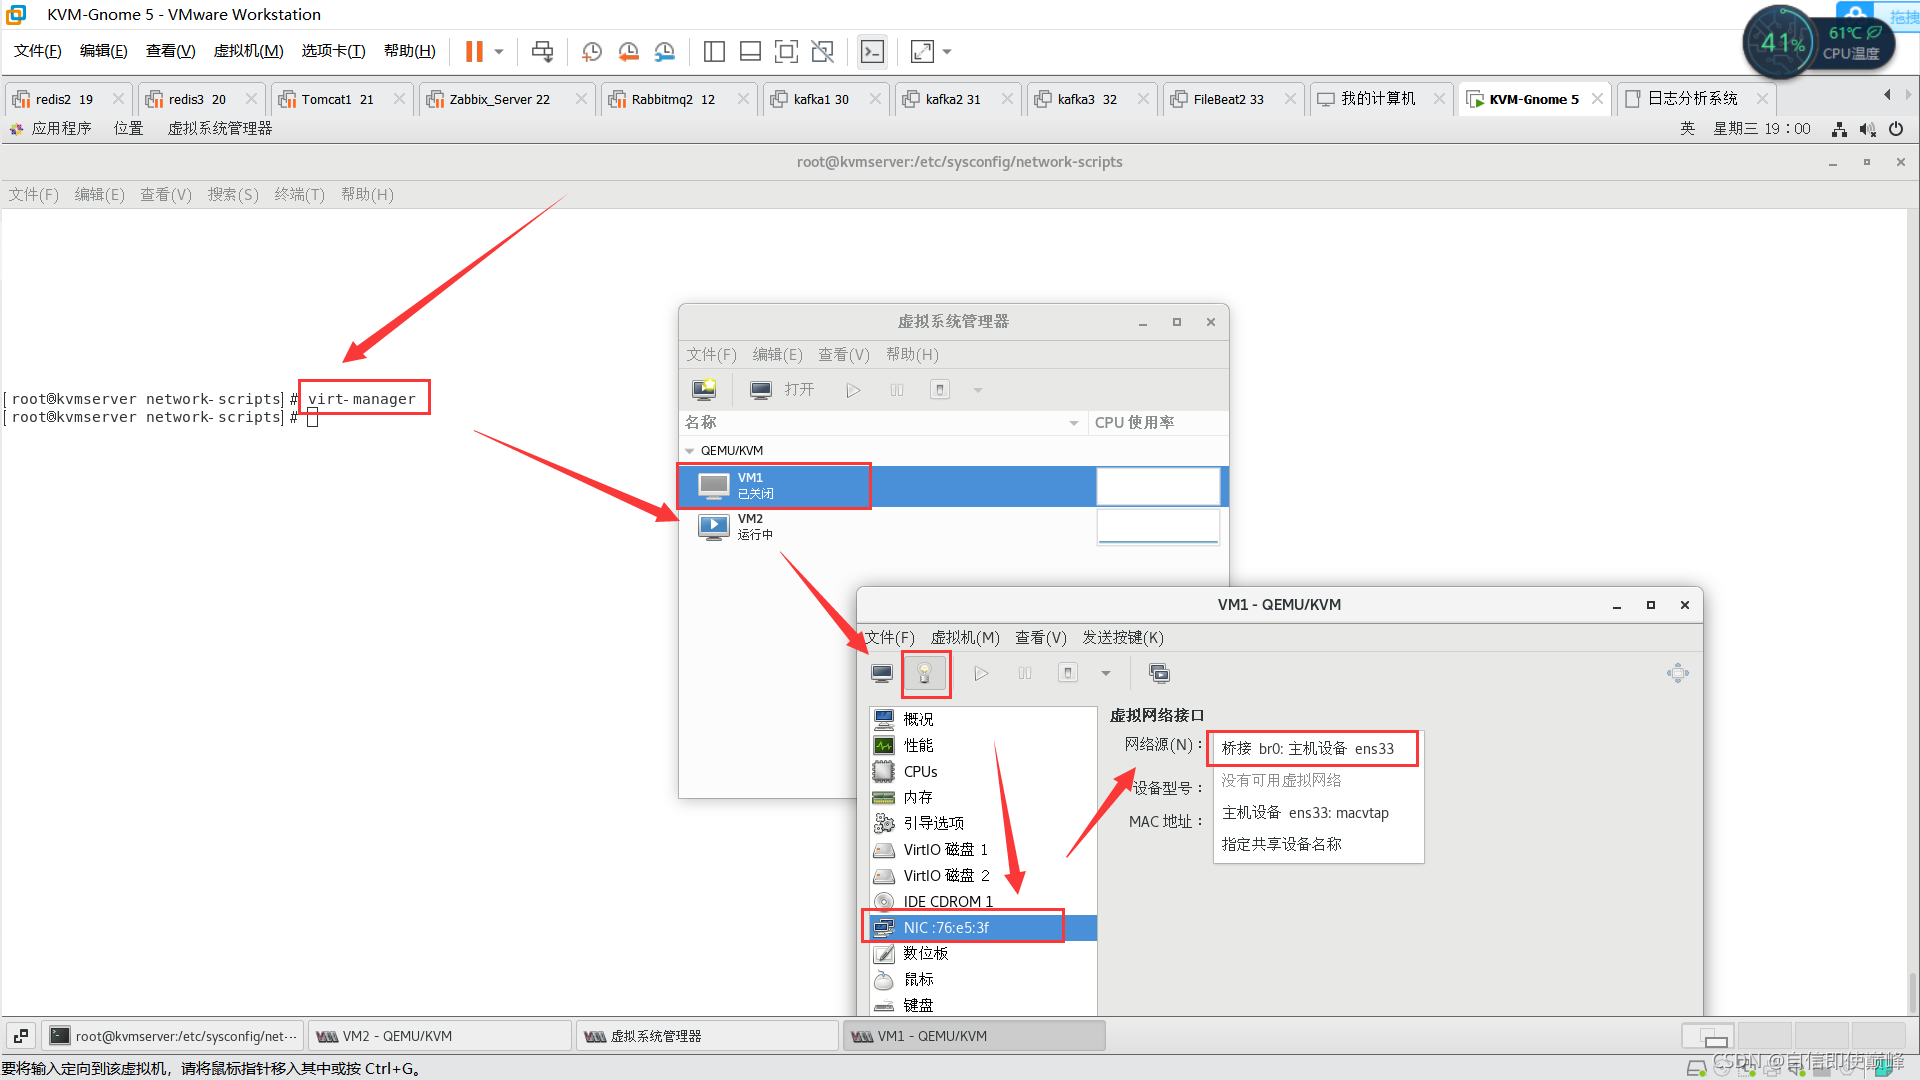Click VM1 shutdown power button

1068,674
